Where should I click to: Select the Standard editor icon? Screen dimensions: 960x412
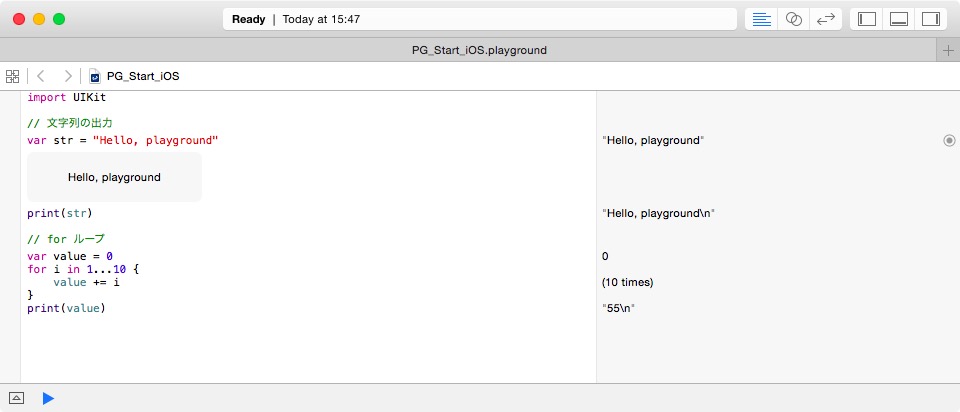(761, 19)
